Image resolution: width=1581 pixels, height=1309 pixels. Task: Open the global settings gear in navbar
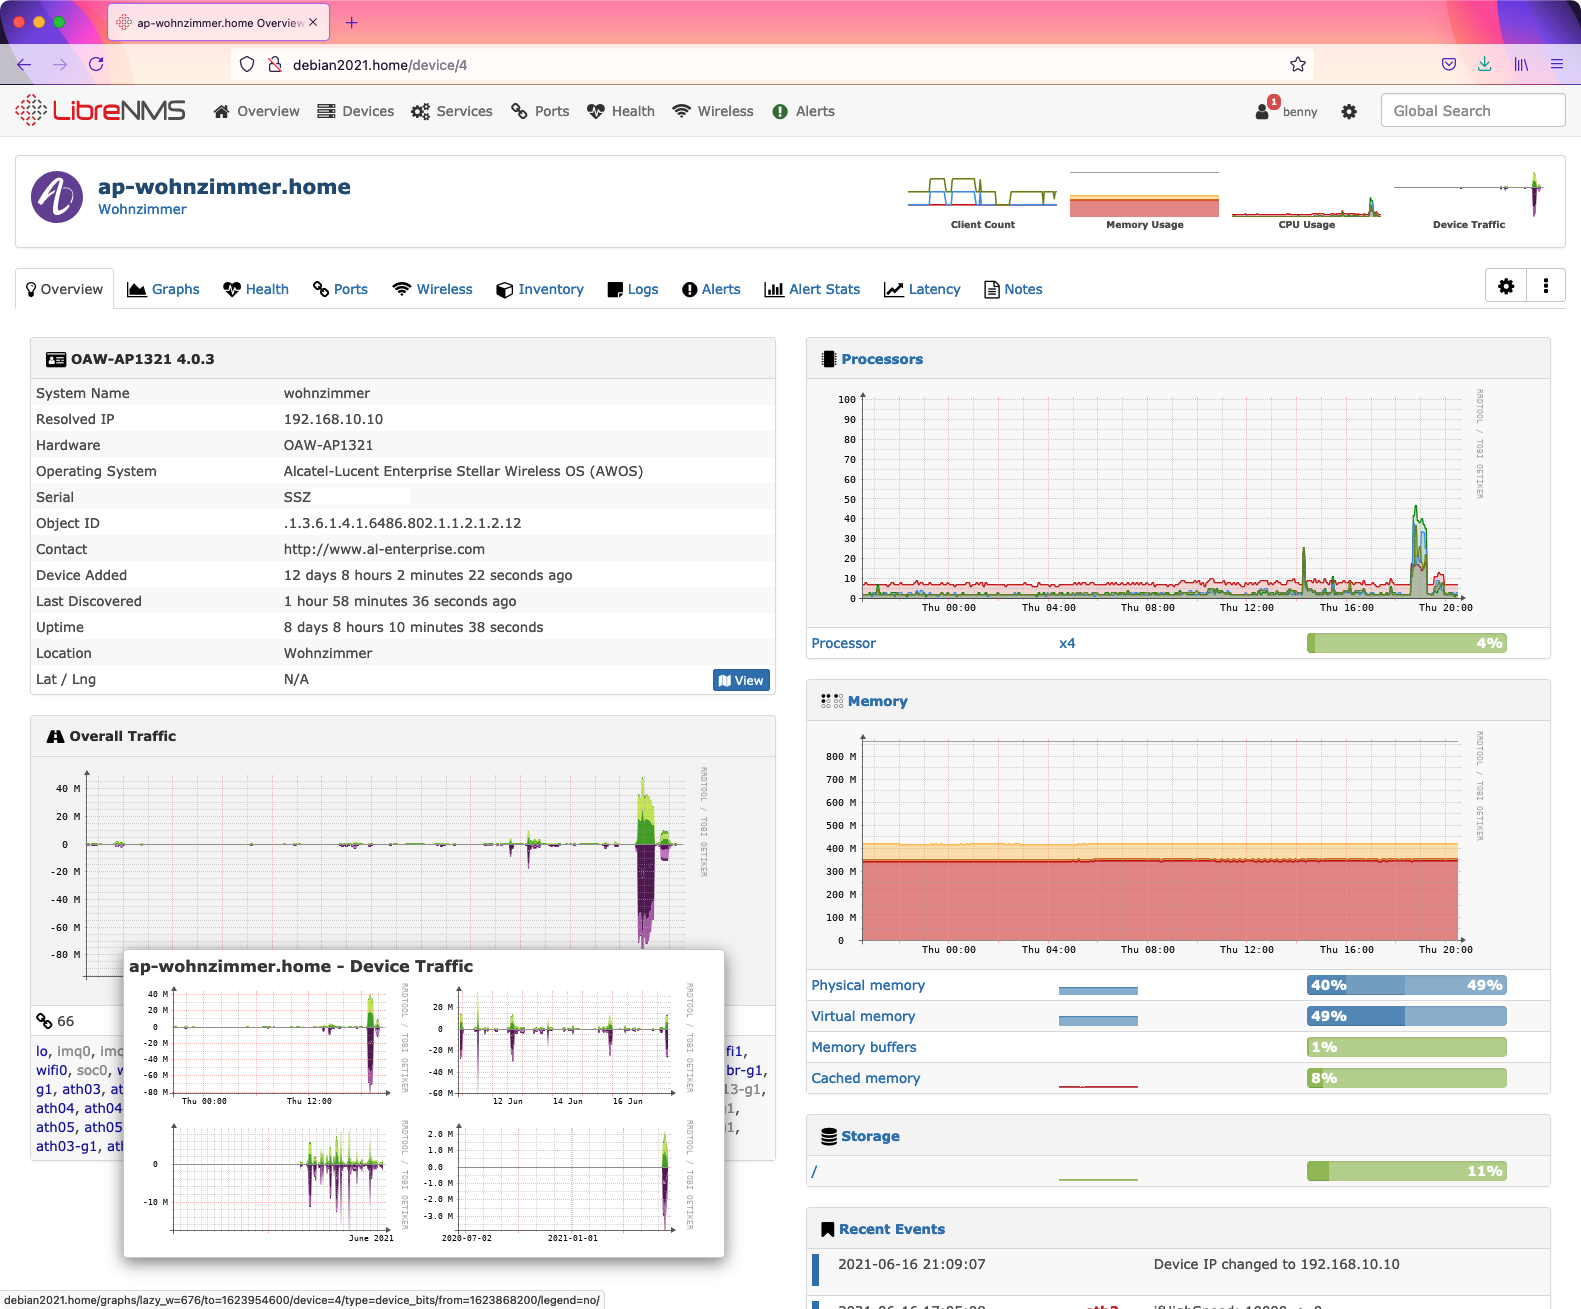1349,112
